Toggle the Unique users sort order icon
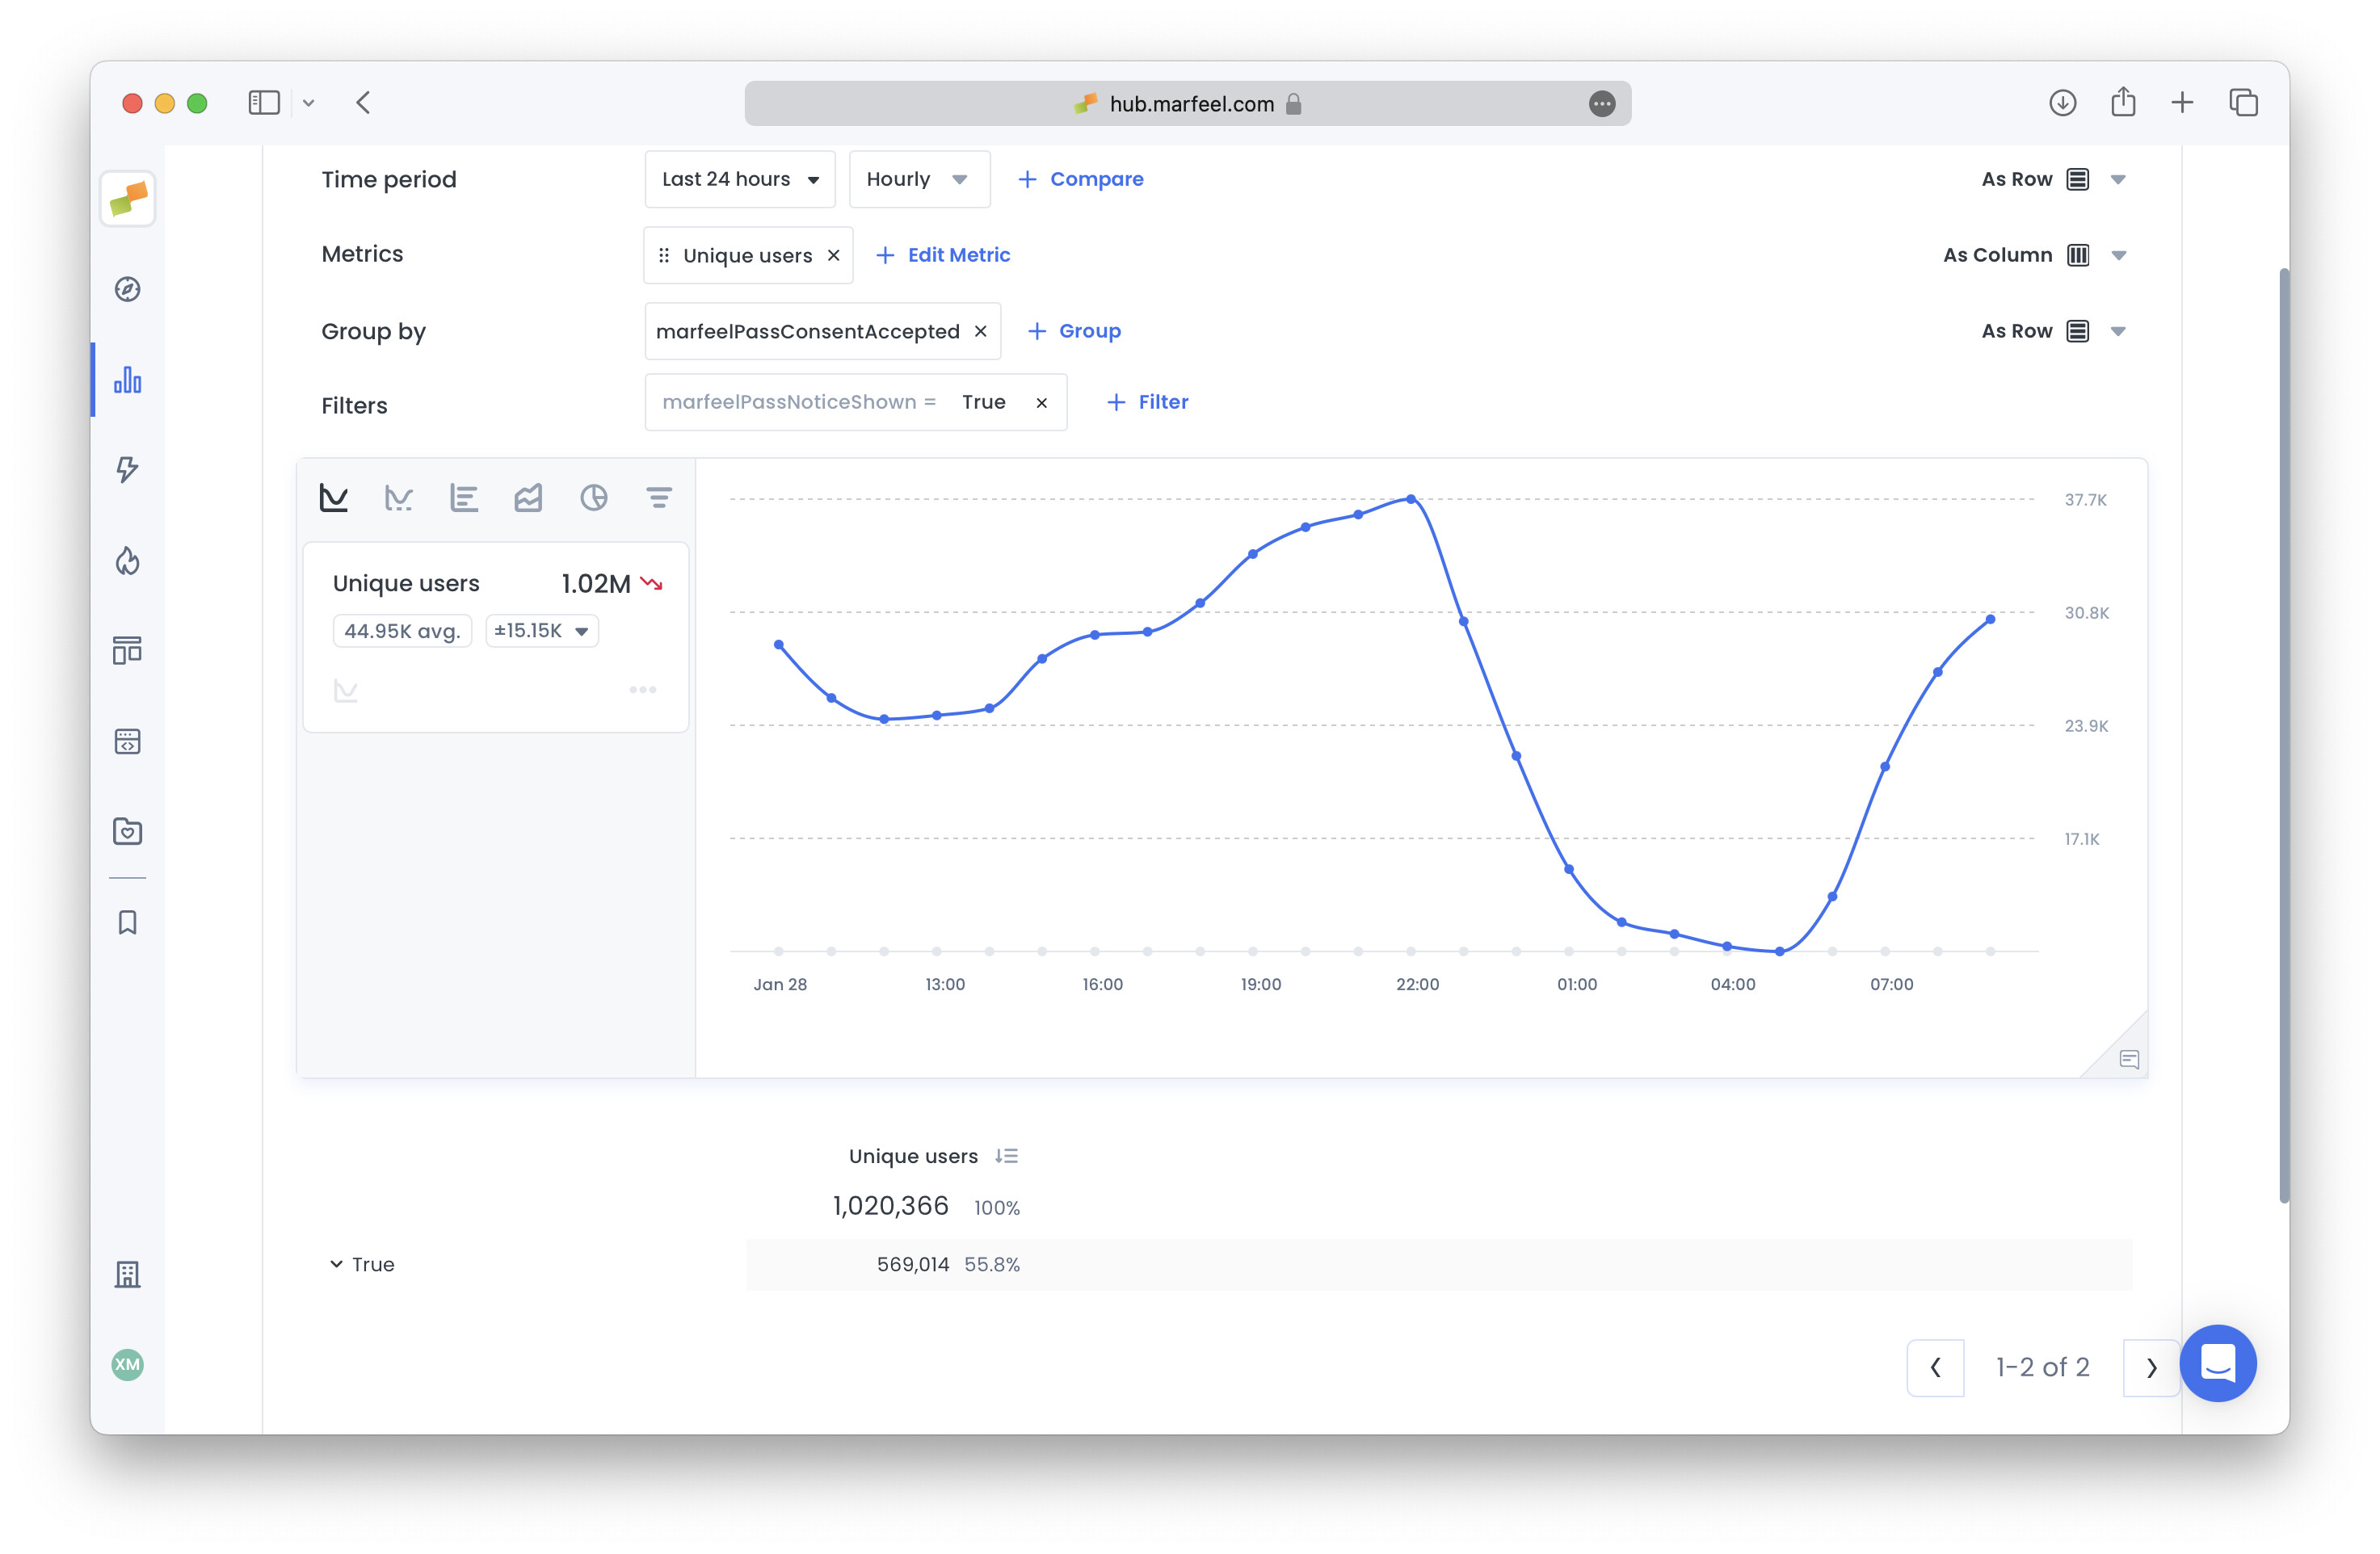 click(x=1007, y=1155)
